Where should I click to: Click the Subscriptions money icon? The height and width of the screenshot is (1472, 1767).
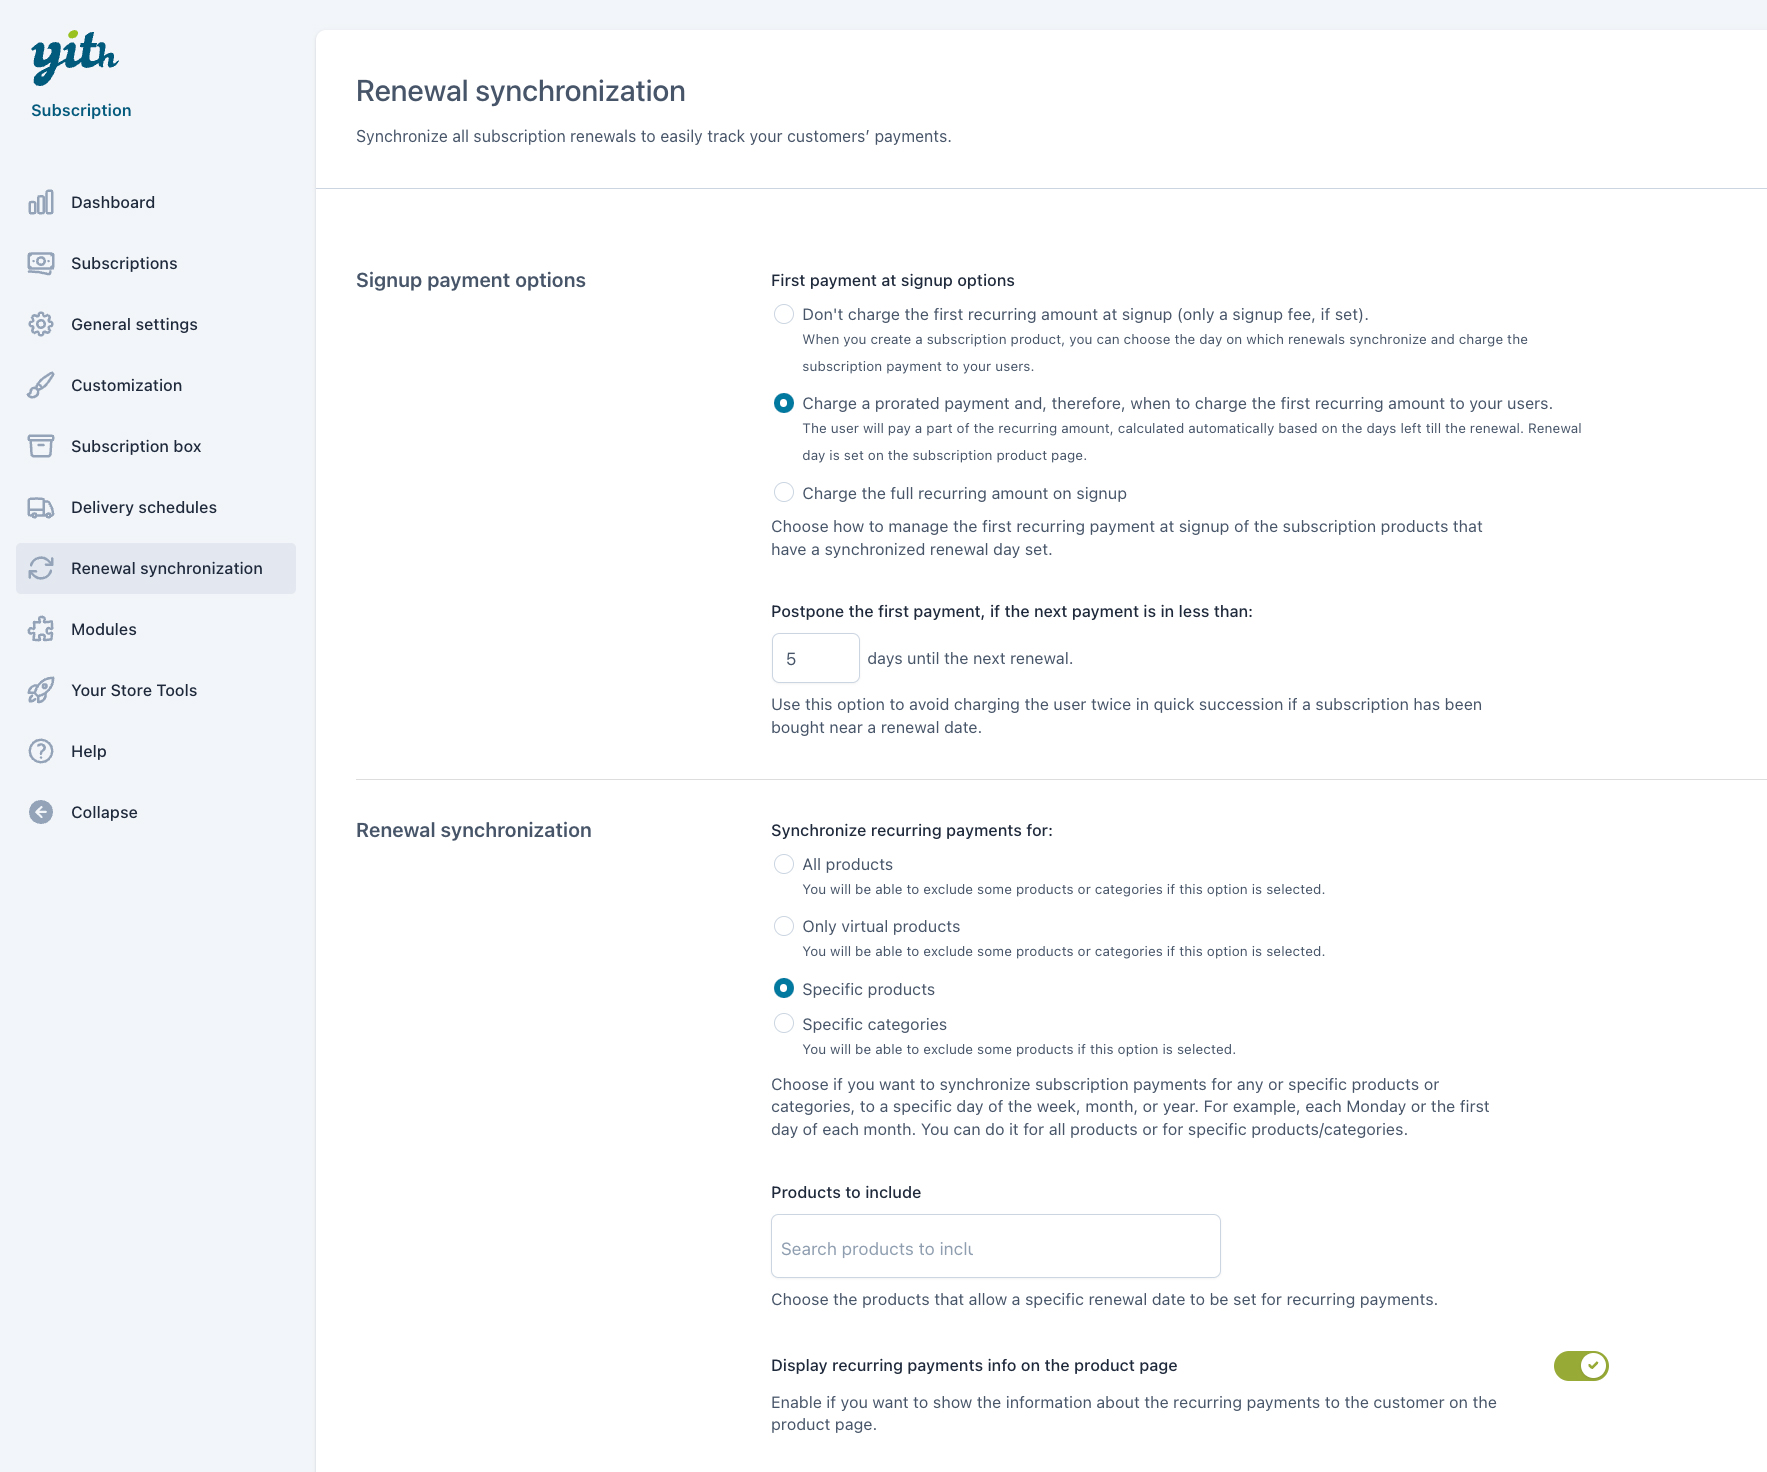41,264
